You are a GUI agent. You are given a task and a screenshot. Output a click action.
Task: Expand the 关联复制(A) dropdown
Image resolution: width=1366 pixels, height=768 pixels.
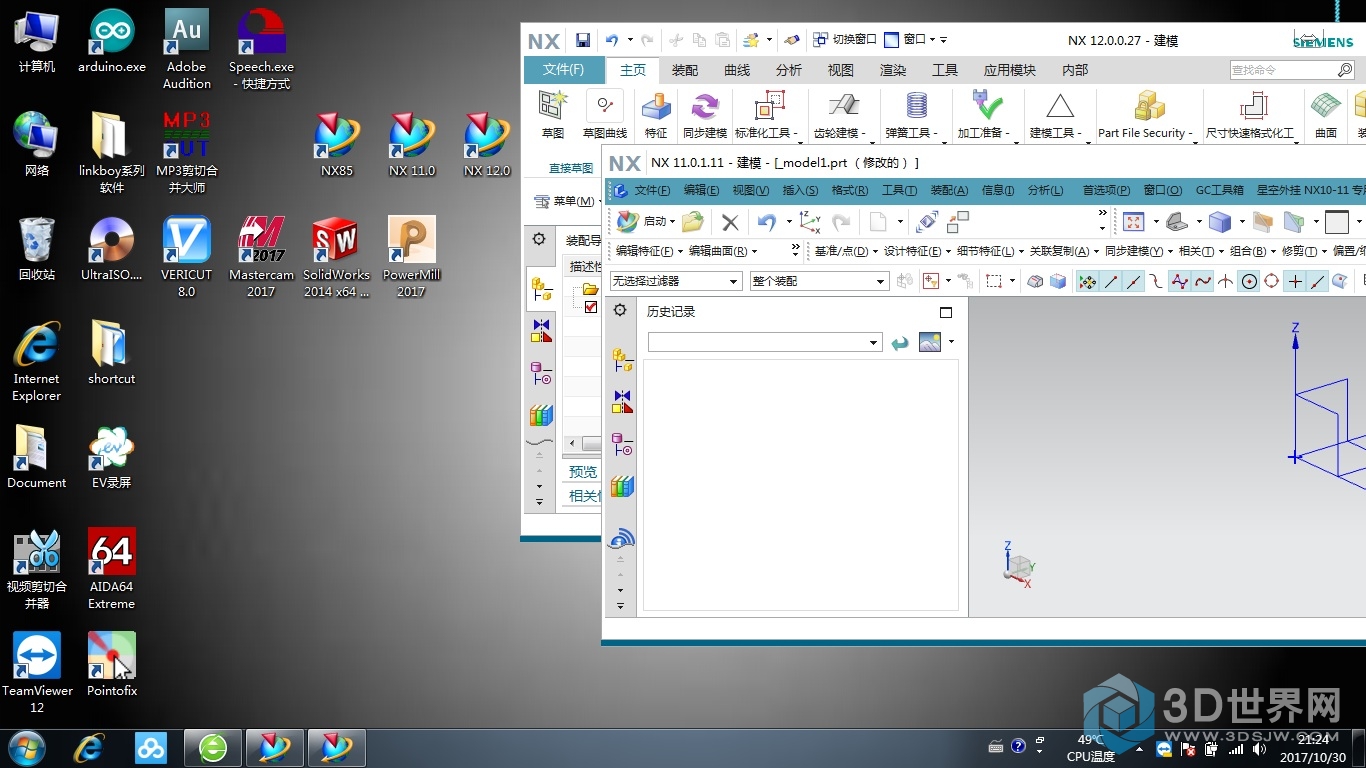tap(1063, 252)
